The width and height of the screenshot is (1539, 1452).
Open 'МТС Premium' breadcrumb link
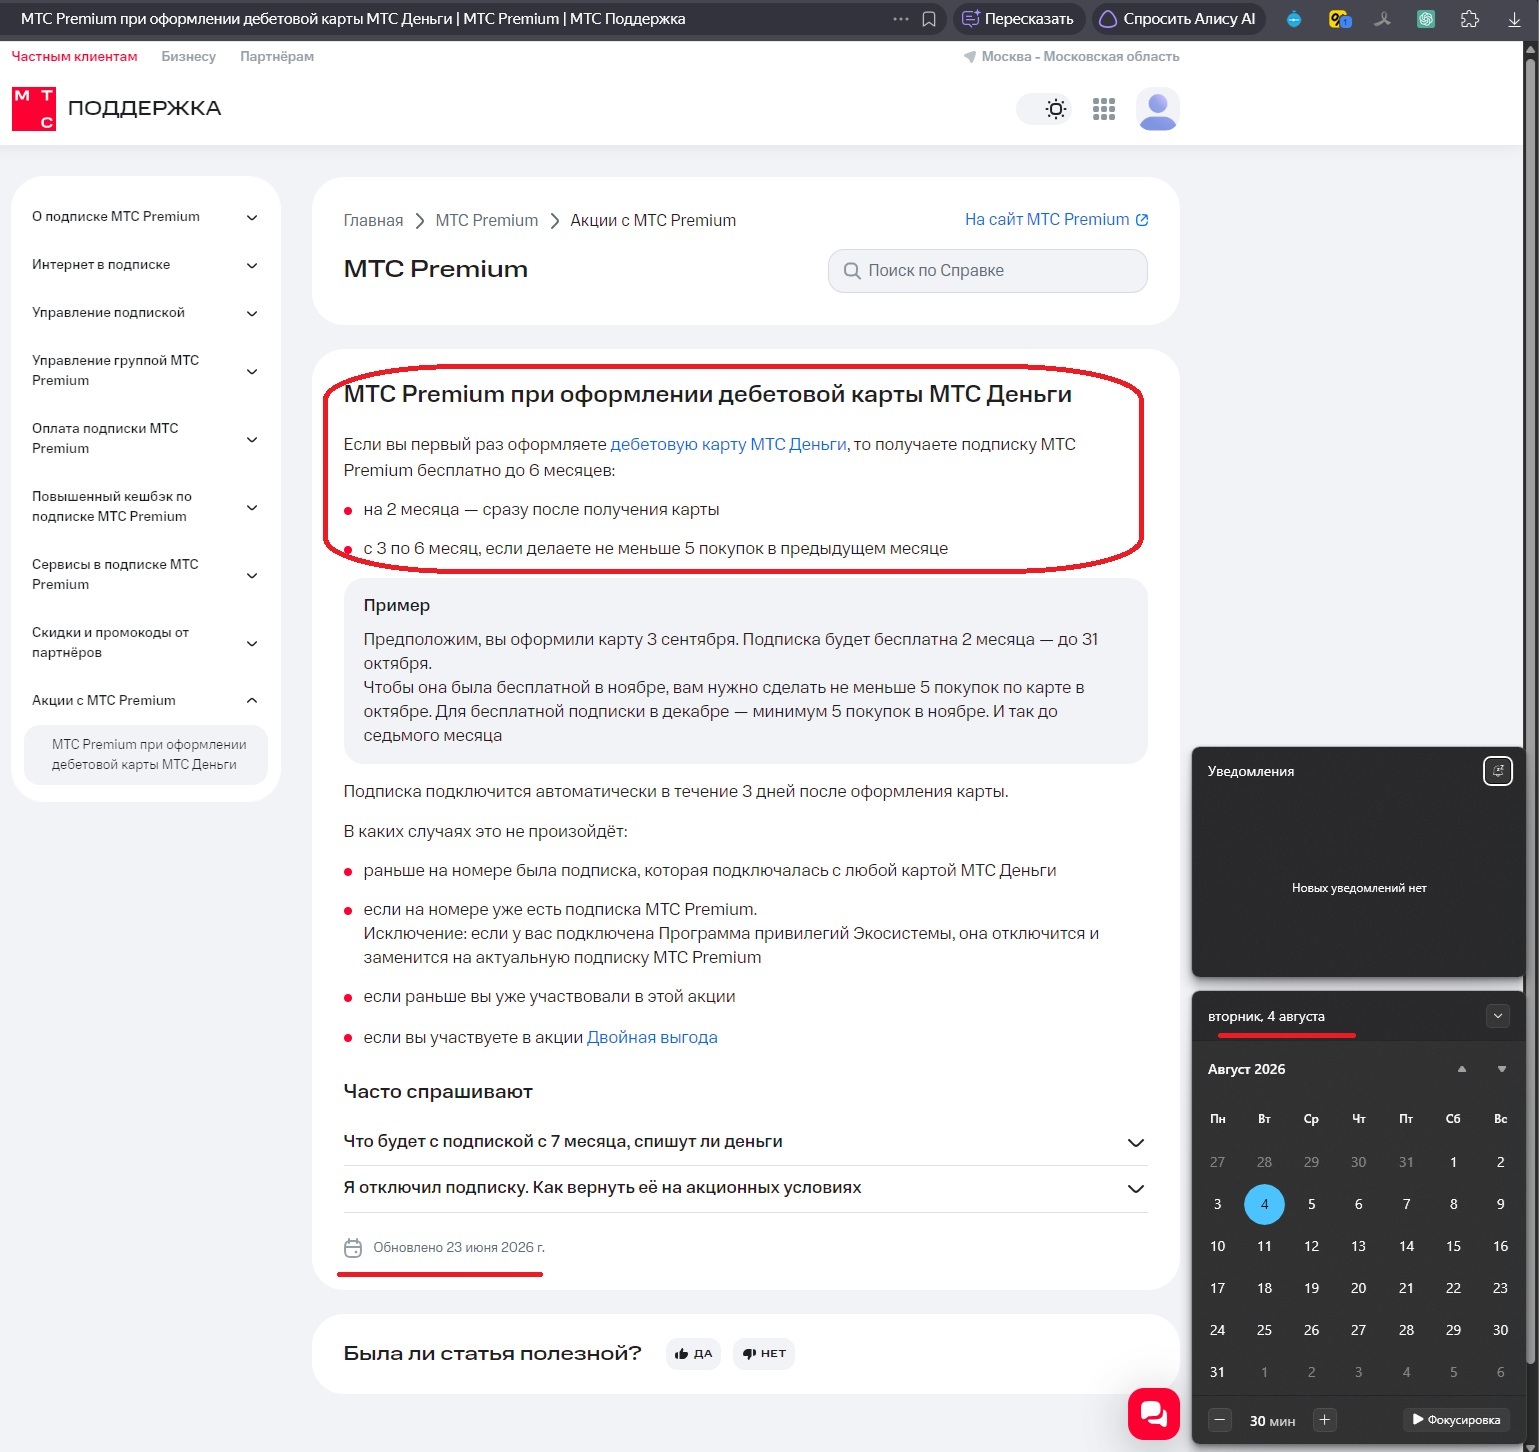click(487, 221)
